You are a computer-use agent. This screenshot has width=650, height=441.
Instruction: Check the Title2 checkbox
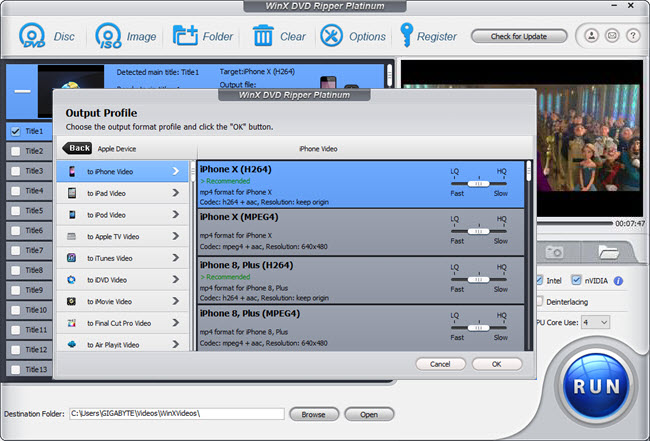pos(15,151)
